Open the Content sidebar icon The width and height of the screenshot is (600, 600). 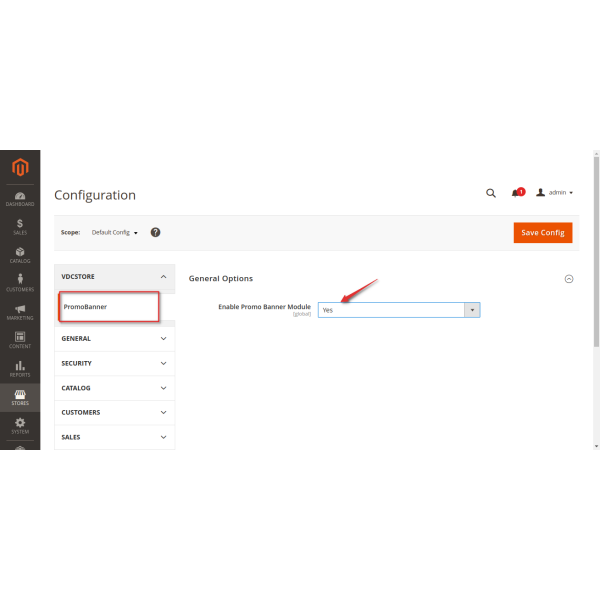tap(20, 340)
